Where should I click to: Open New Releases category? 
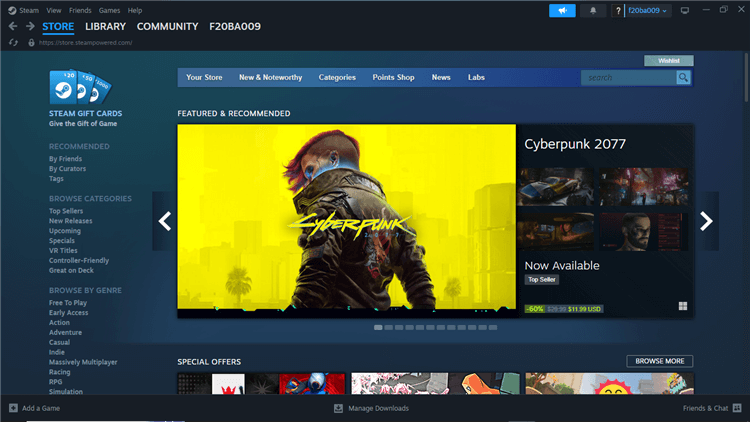71,221
